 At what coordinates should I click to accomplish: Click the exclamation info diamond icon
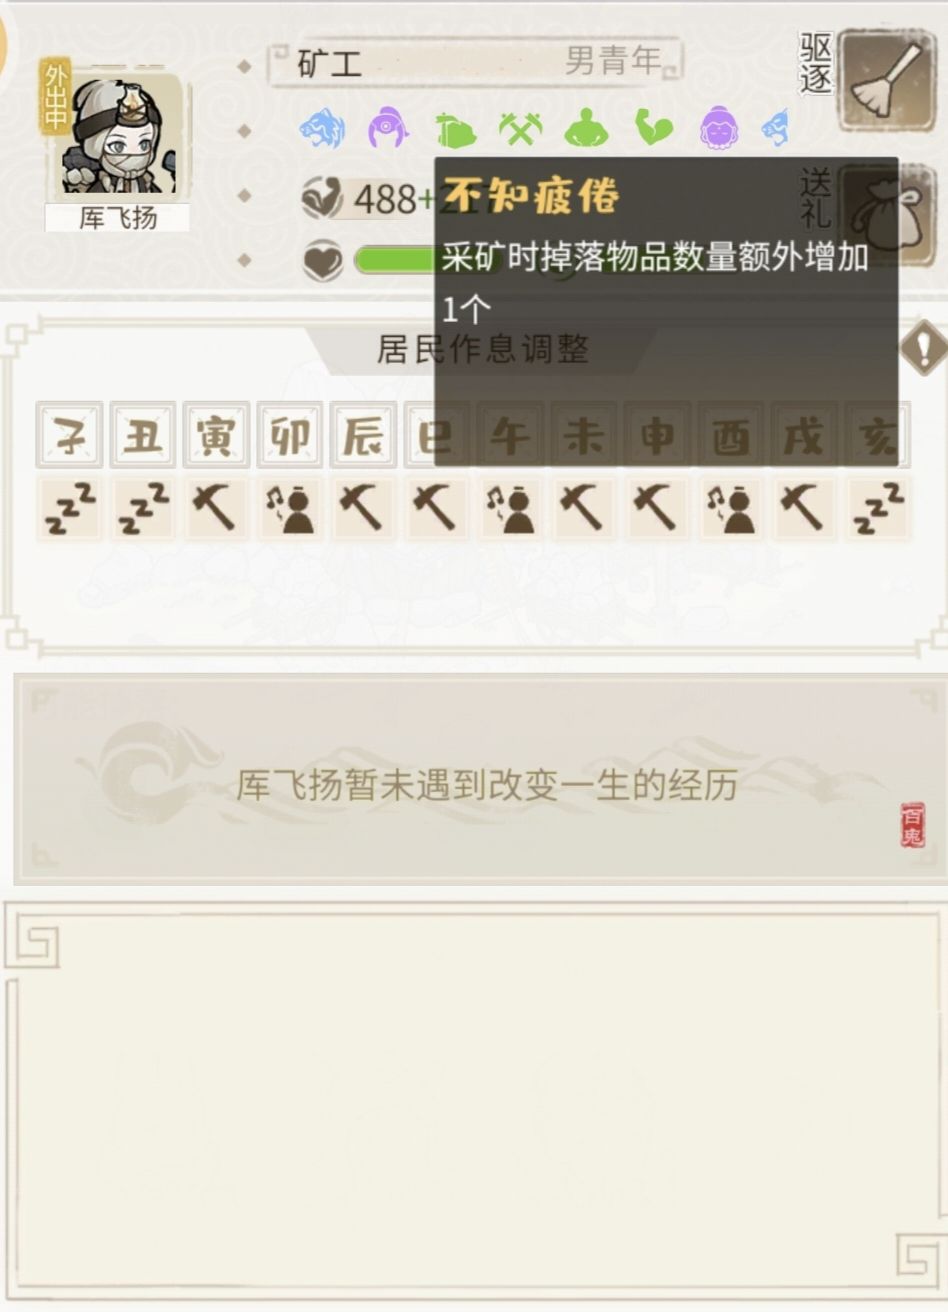point(923,349)
